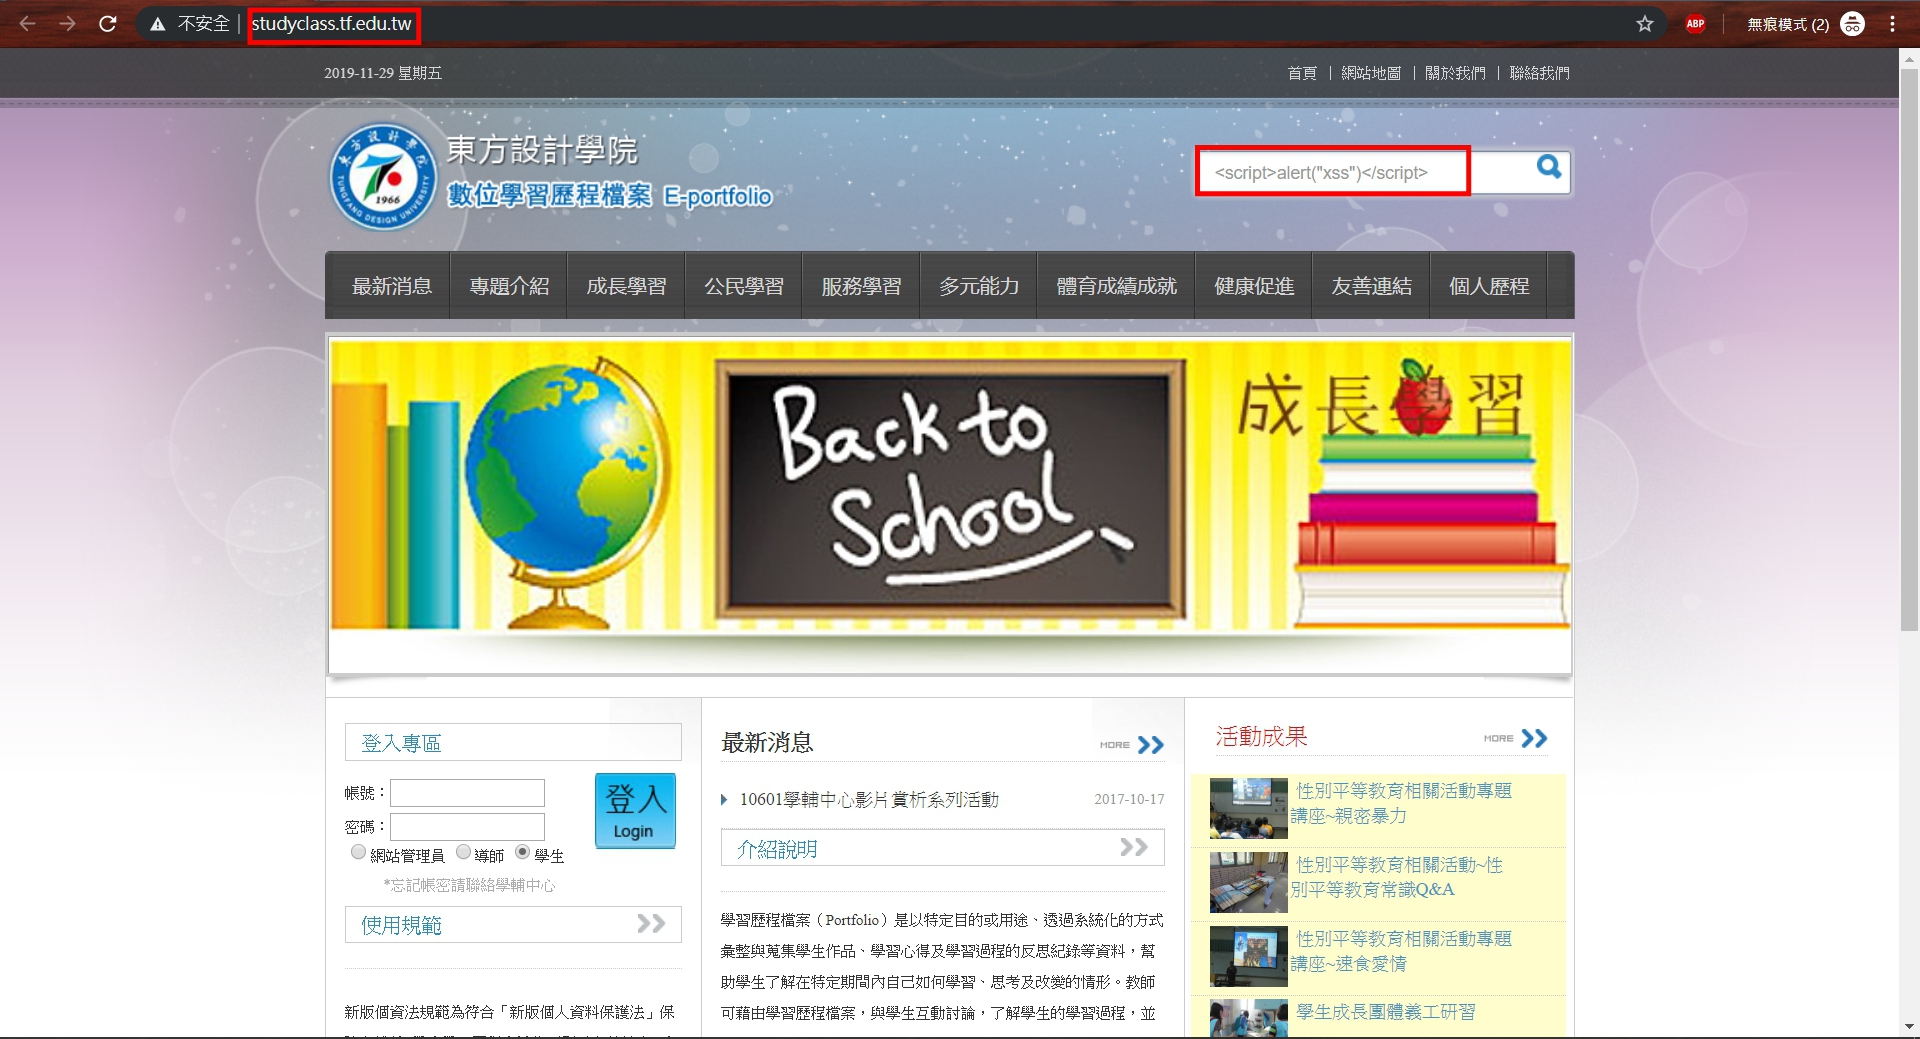Open the 講座~親密暴力 activity link

pos(1400,803)
